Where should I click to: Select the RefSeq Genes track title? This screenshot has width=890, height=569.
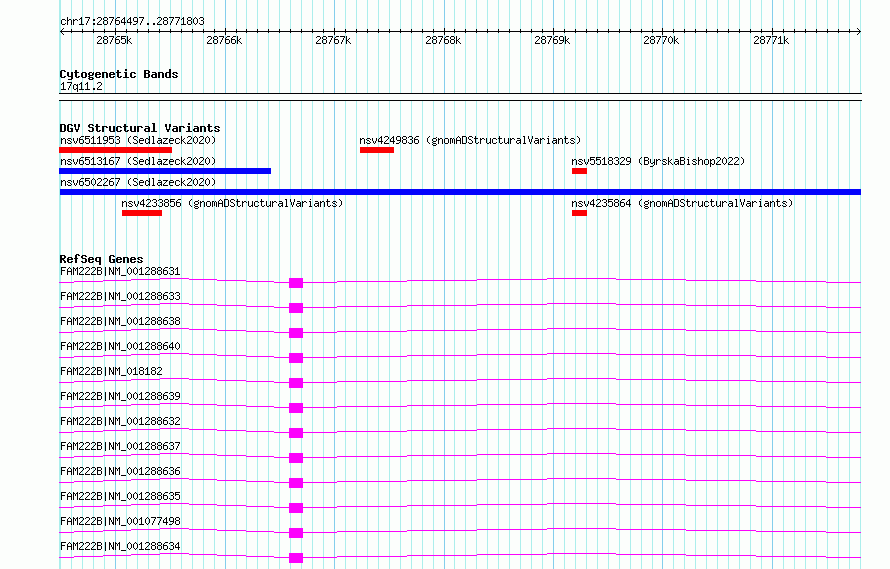click(101, 259)
